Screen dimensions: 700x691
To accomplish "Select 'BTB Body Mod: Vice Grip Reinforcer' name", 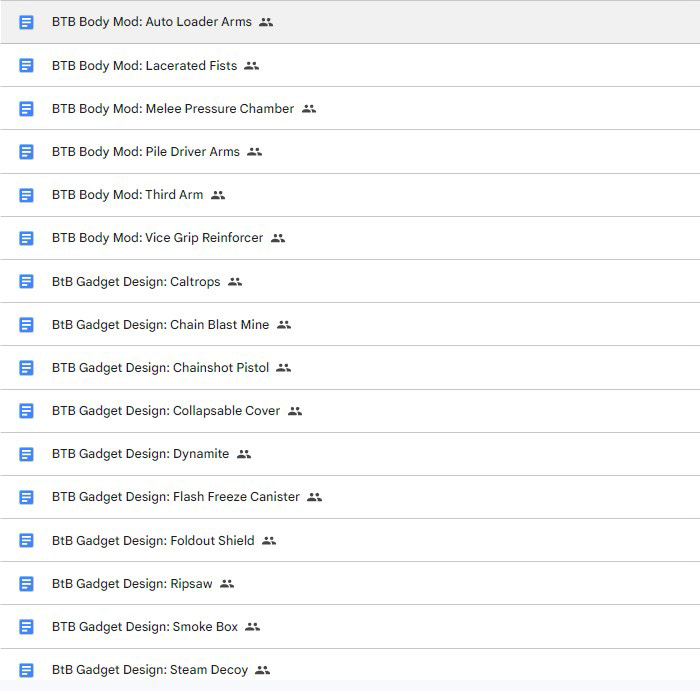I will (x=158, y=238).
